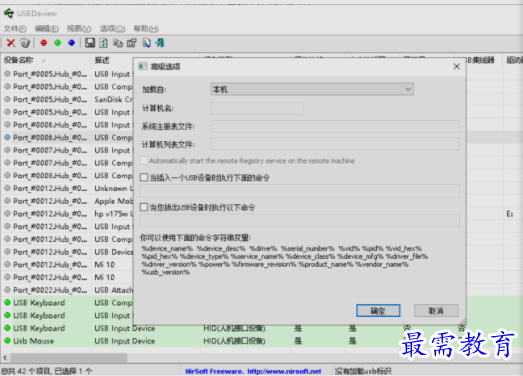Image resolution: width=523 pixels, height=376 pixels.
Task: Open the 视图(V) menu
Action: [79, 29]
